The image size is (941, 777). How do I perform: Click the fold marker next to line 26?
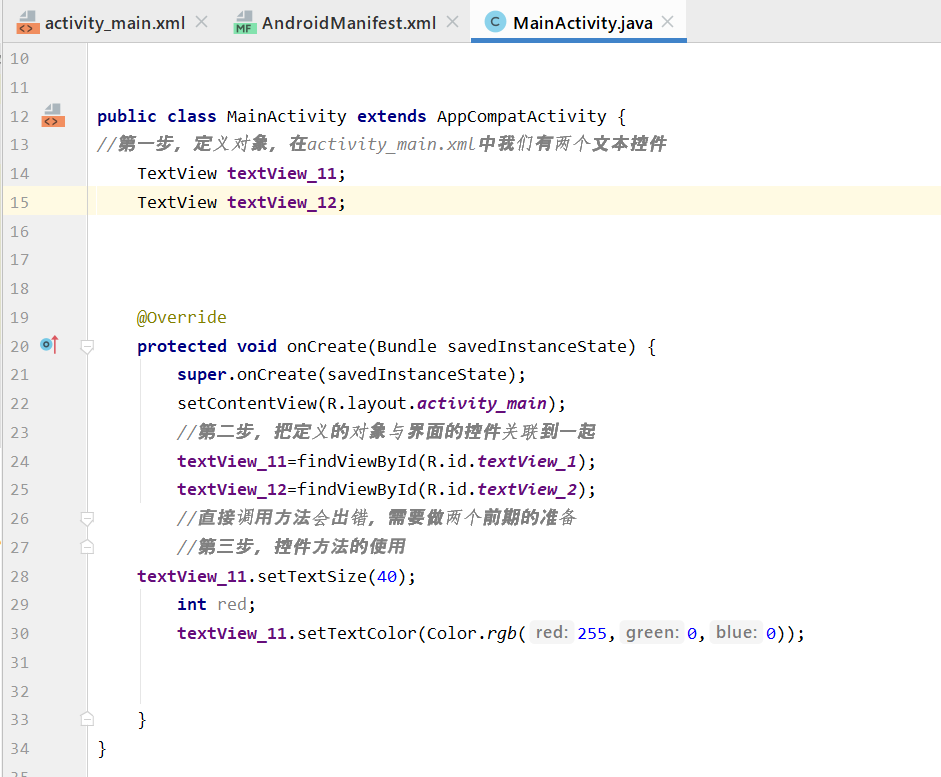[87, 518]
